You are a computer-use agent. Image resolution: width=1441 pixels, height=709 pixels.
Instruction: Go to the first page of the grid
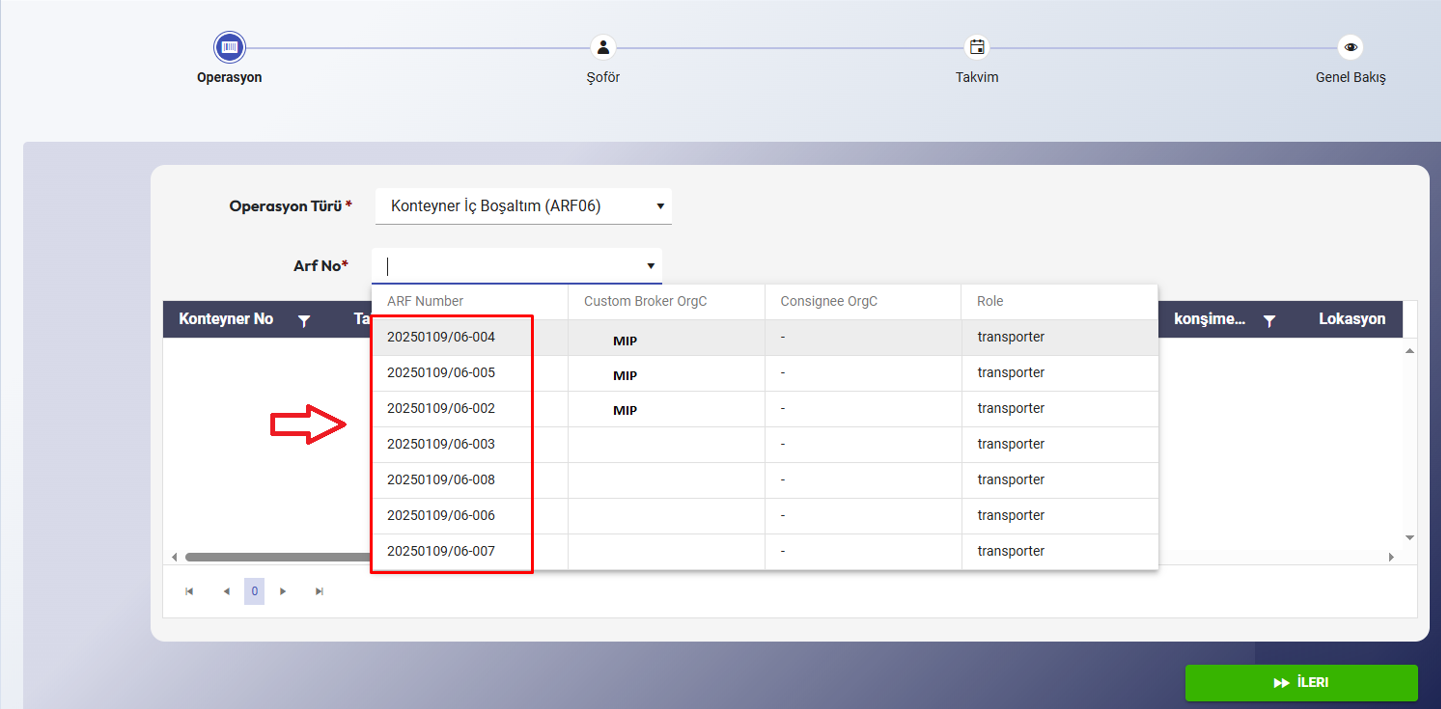pyautogui.click(x=189, y=592)
